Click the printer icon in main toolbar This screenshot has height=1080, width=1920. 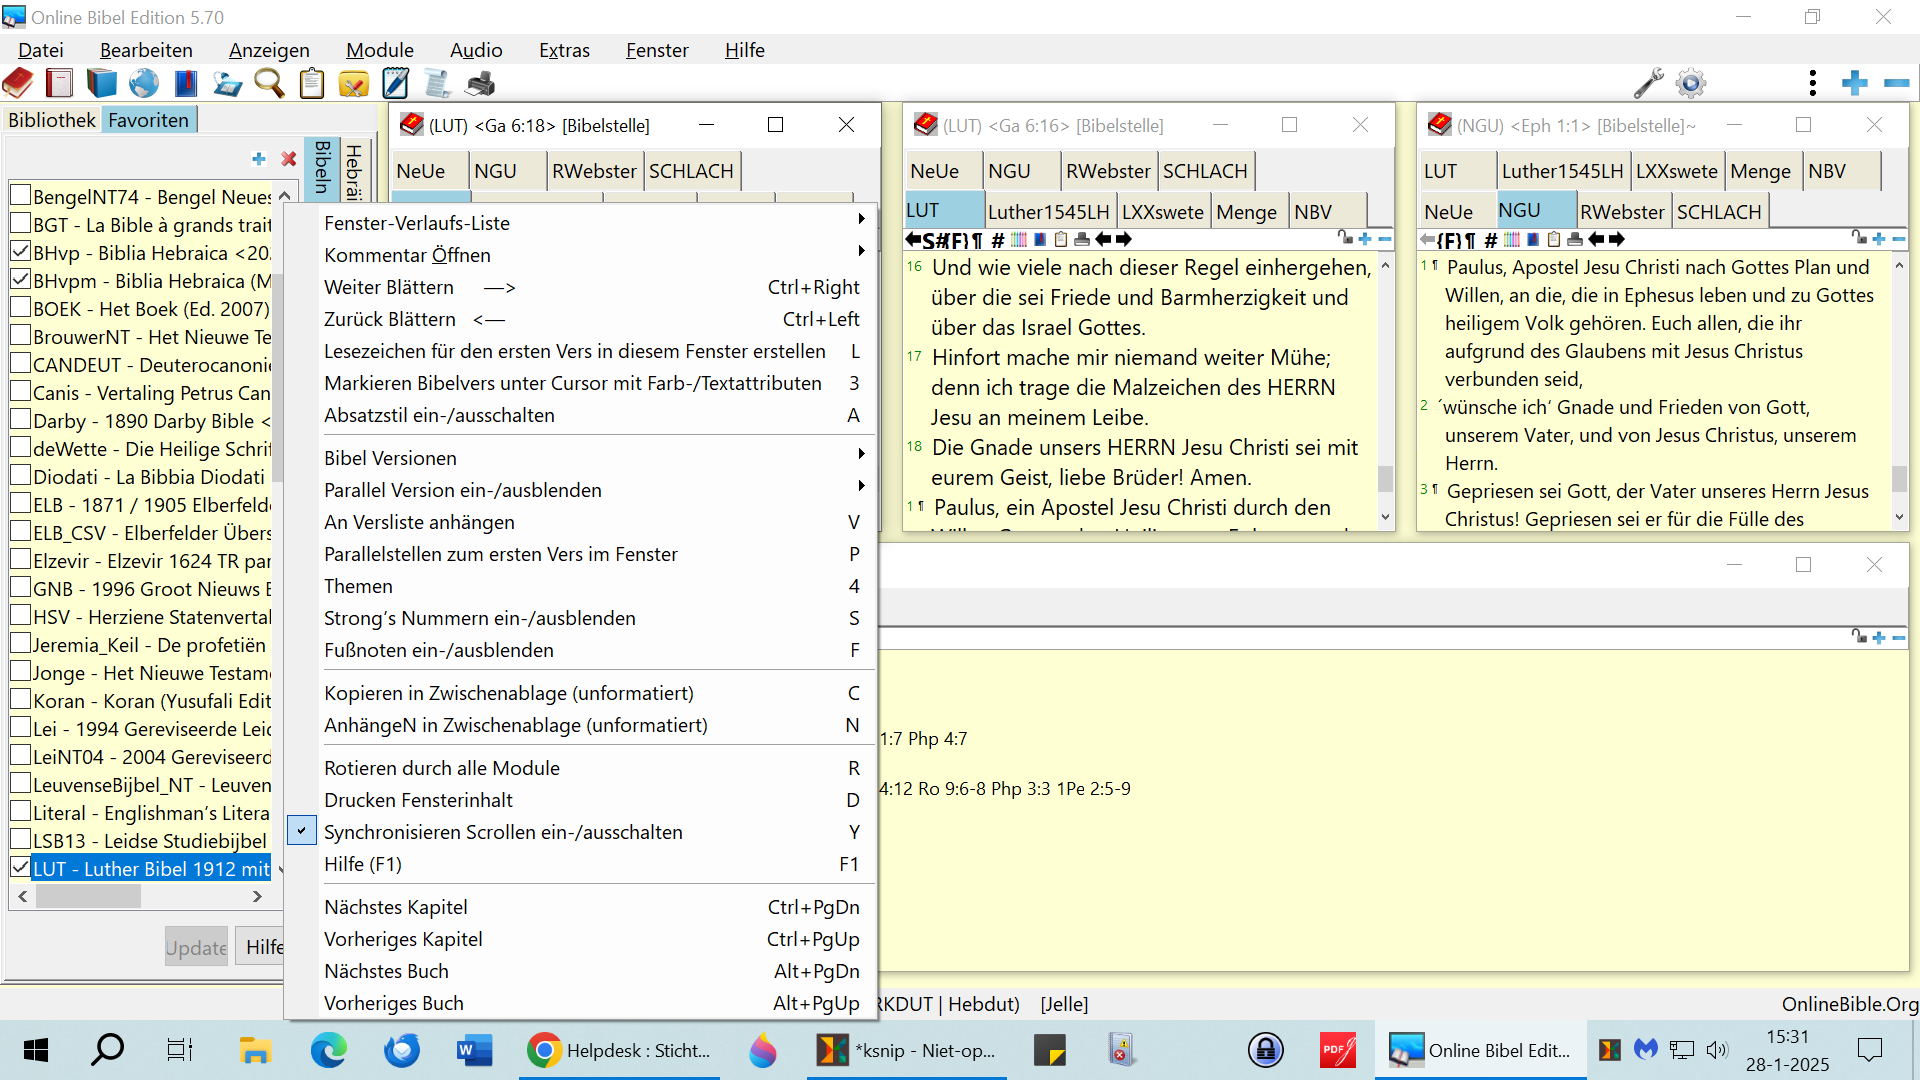pyautogui.click(x=480, y=84)
